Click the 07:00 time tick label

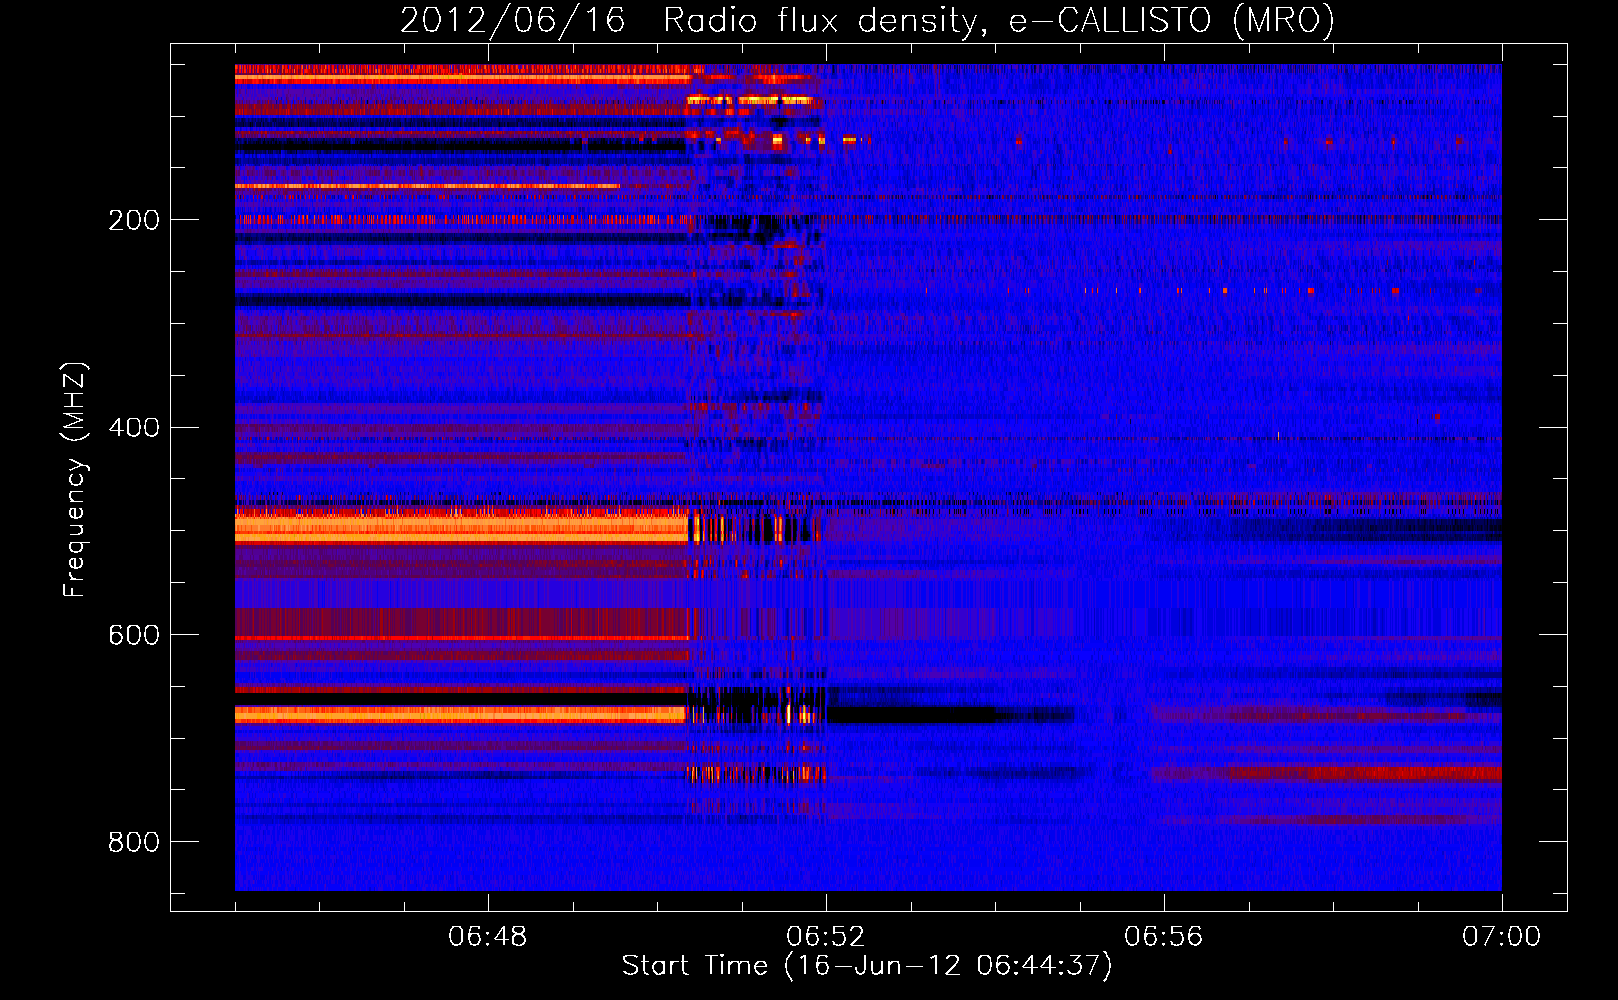(x=1502, y=937)
